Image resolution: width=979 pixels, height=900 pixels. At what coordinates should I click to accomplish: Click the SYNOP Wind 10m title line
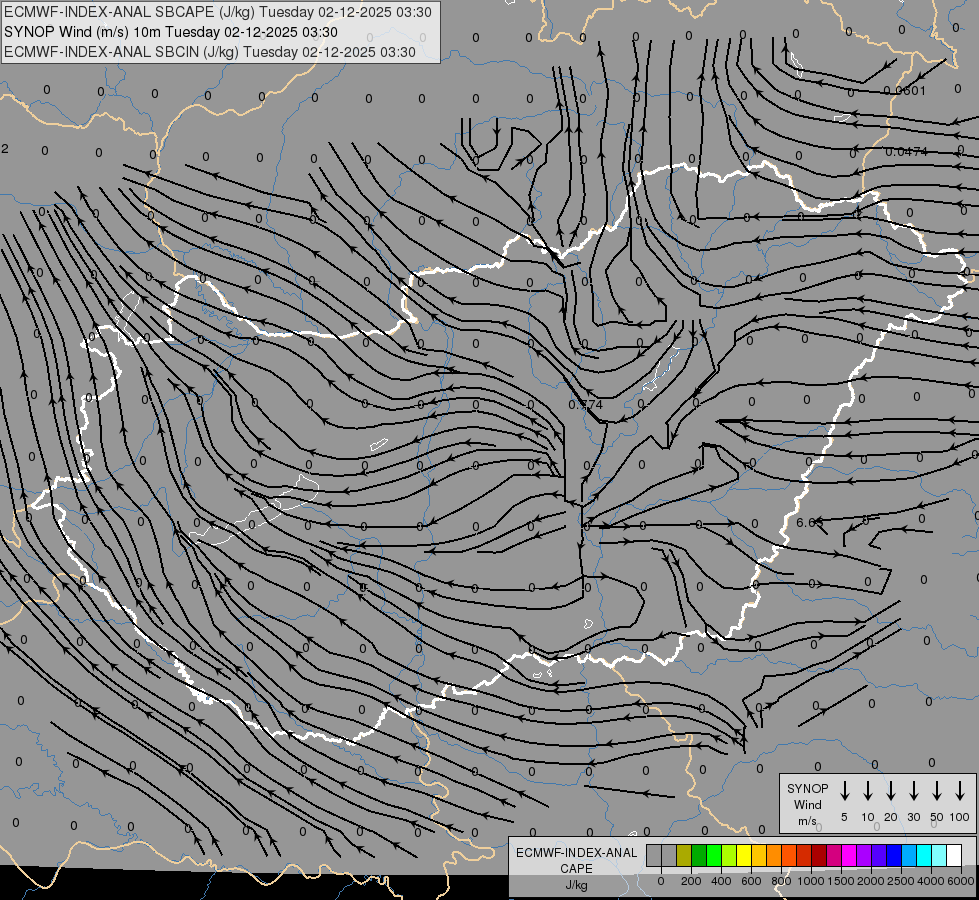pyautogui.click(x=170, y=32)
